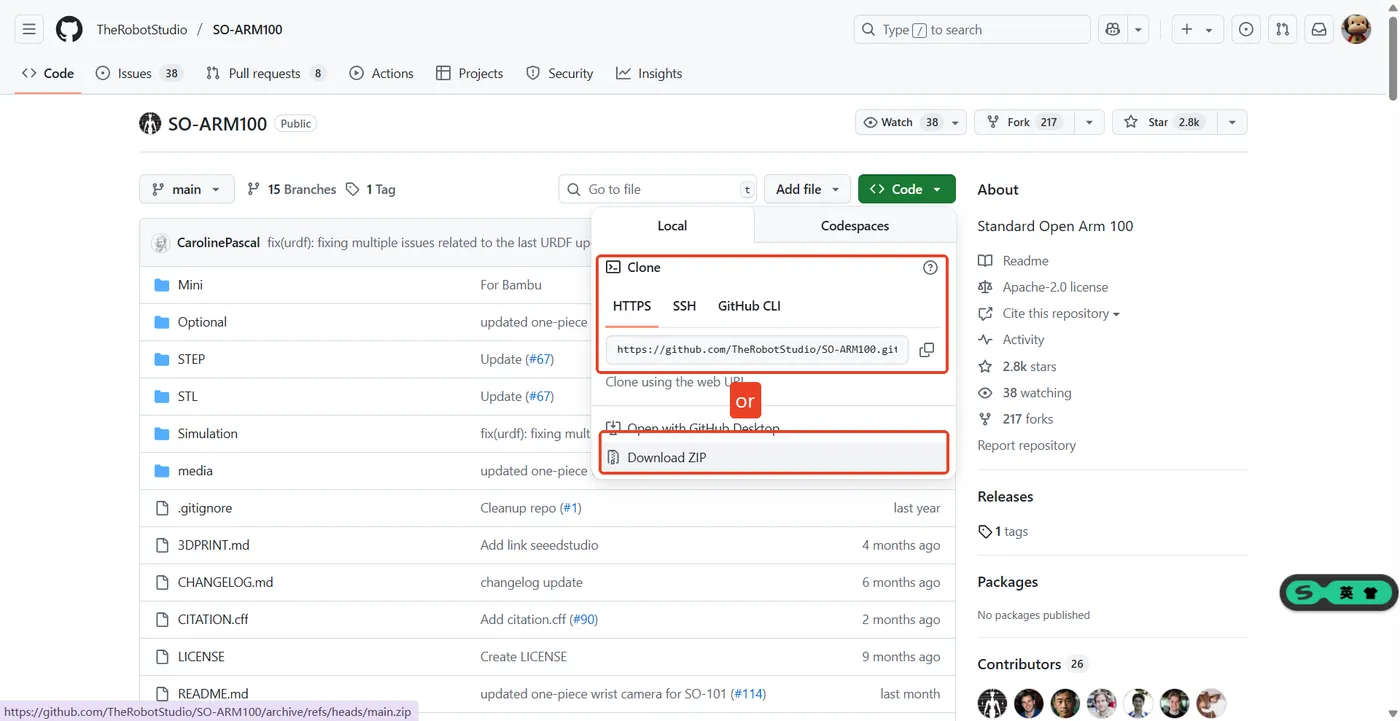This screenshot has width=1400, height=721.
Task: Open the Copilot dropdown arrow in the header
Action: [1138, 29]
